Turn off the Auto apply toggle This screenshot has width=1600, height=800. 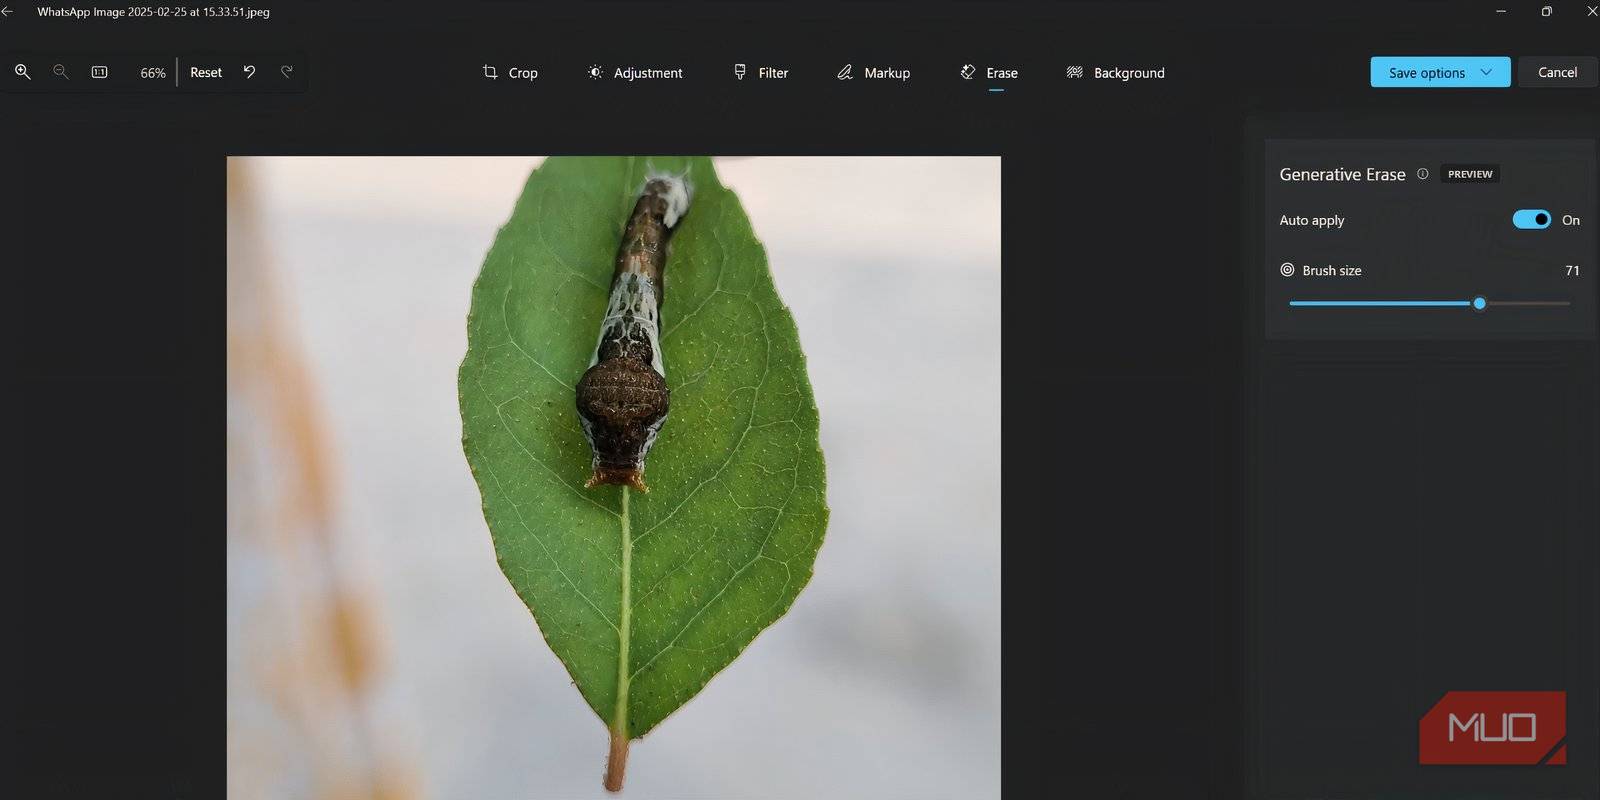click(1531, 220)
